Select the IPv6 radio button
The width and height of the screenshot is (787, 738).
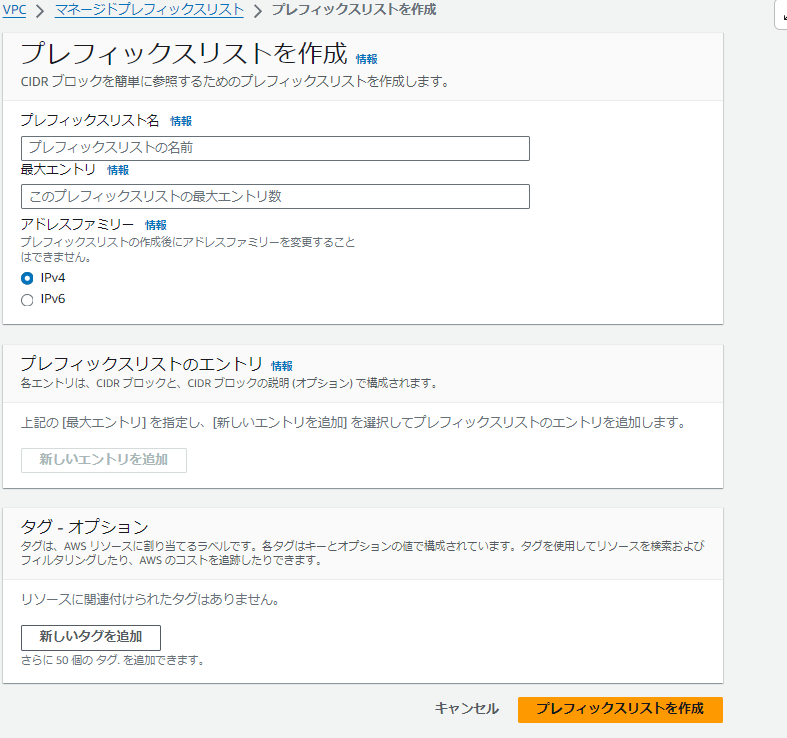click(x=27, y=300)
